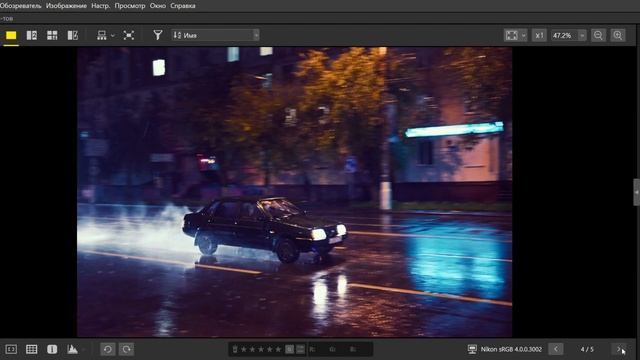Rotate image counterclockwise
This screenshot has height=360, width=640.
pyautogui.click(x=108, y=349)
